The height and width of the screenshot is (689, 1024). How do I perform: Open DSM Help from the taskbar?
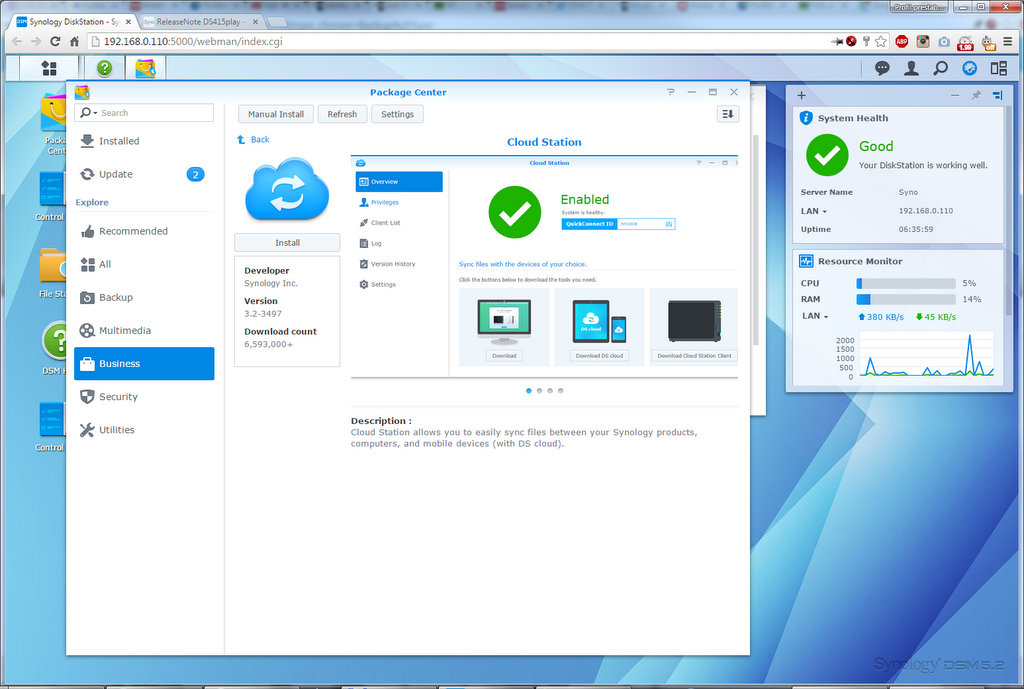coord(104,68)
